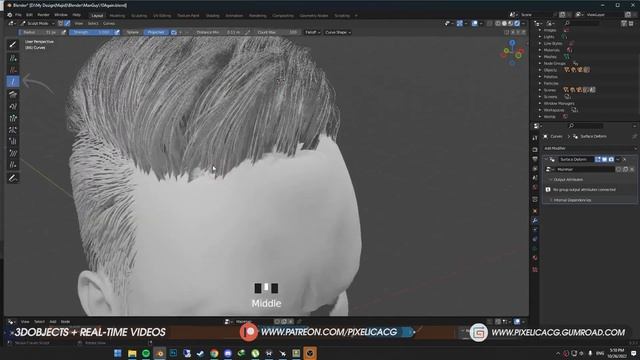The width and height of the screenshot is (640, 360).
Task: Open the viewport View menu
Action: pyautogui.click(x=78, y=24)
